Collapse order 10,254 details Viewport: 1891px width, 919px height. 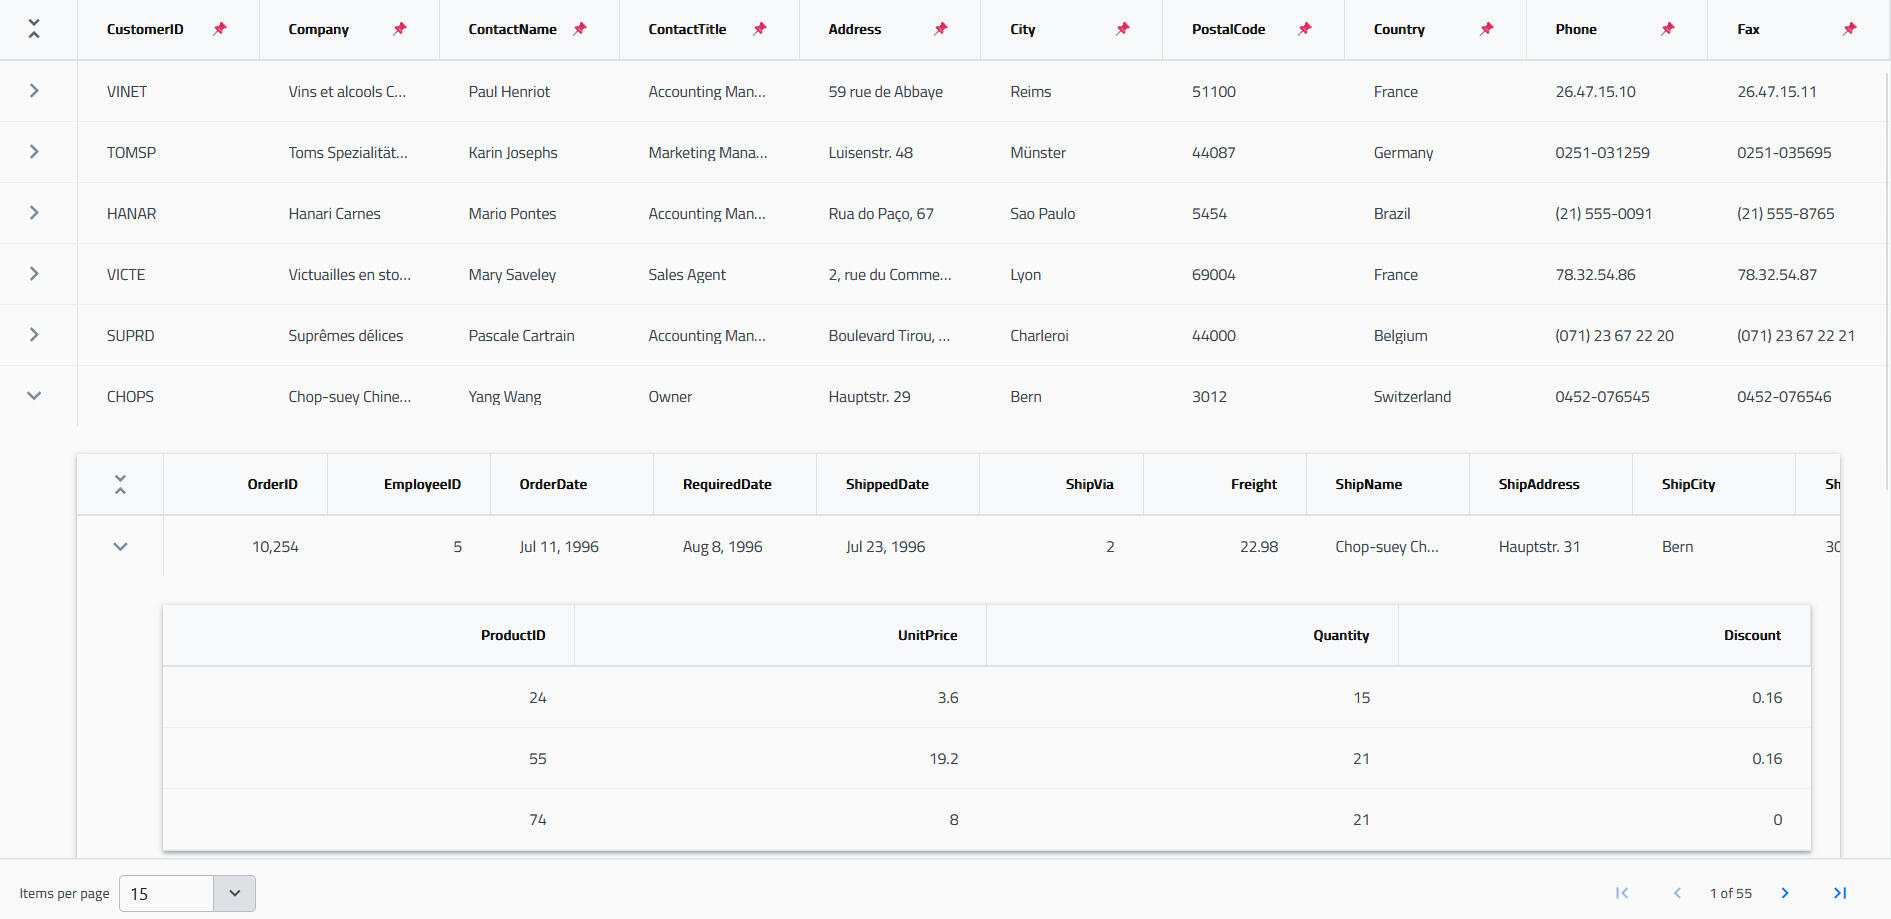tap(120, 546)
